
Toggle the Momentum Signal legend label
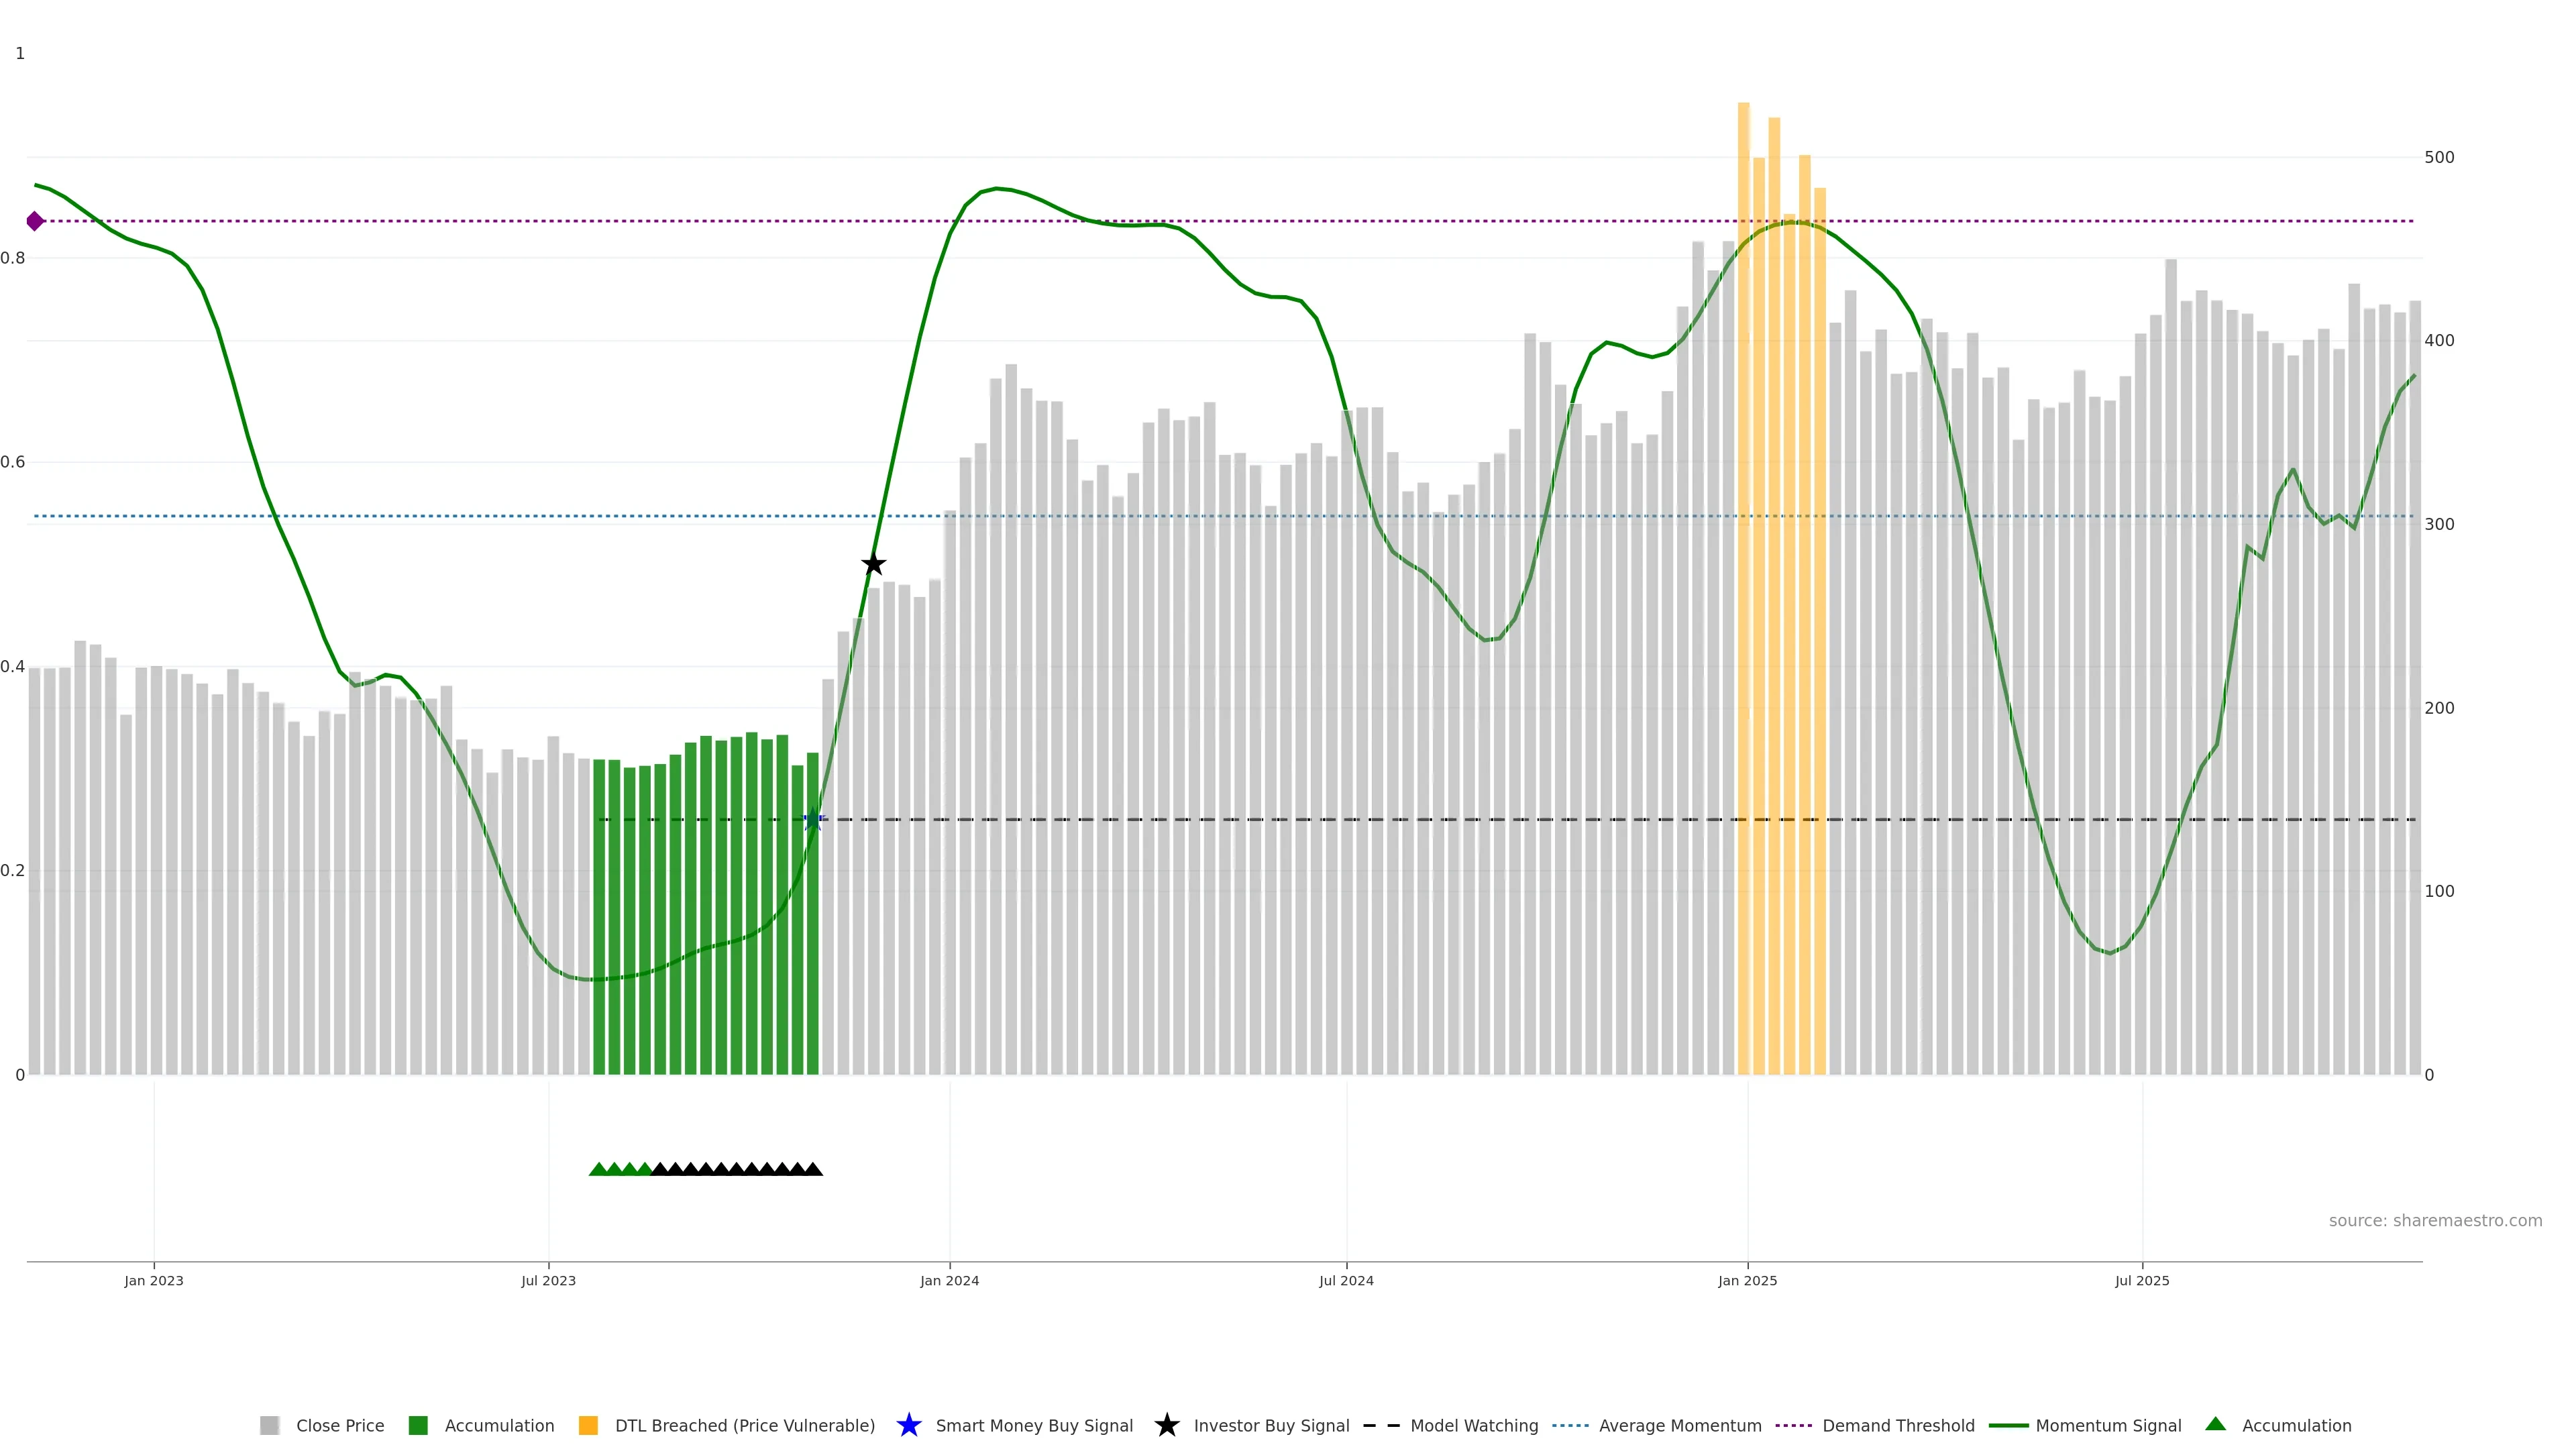pos(2108,1425)
